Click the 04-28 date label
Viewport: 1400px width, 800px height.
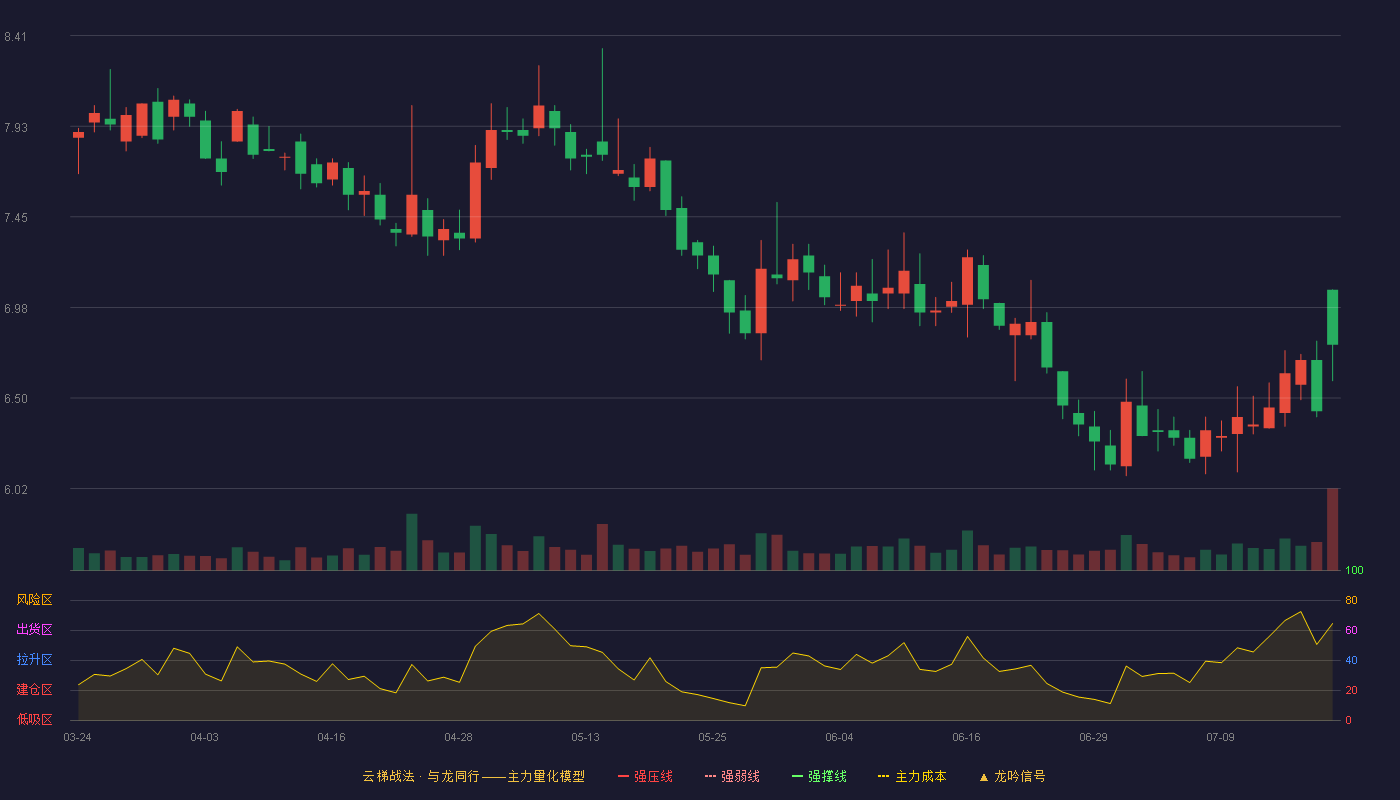point(459,737)
